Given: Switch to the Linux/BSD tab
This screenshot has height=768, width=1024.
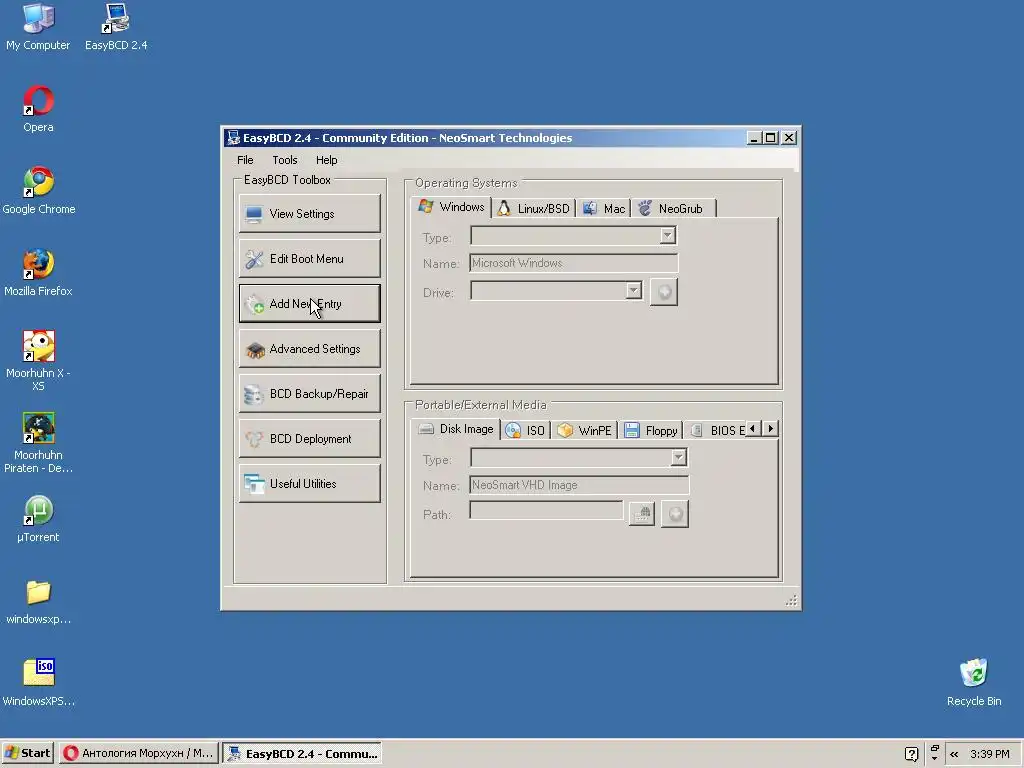Looking at the screenshot, I should pyautogui.click(x=534, y=209).
